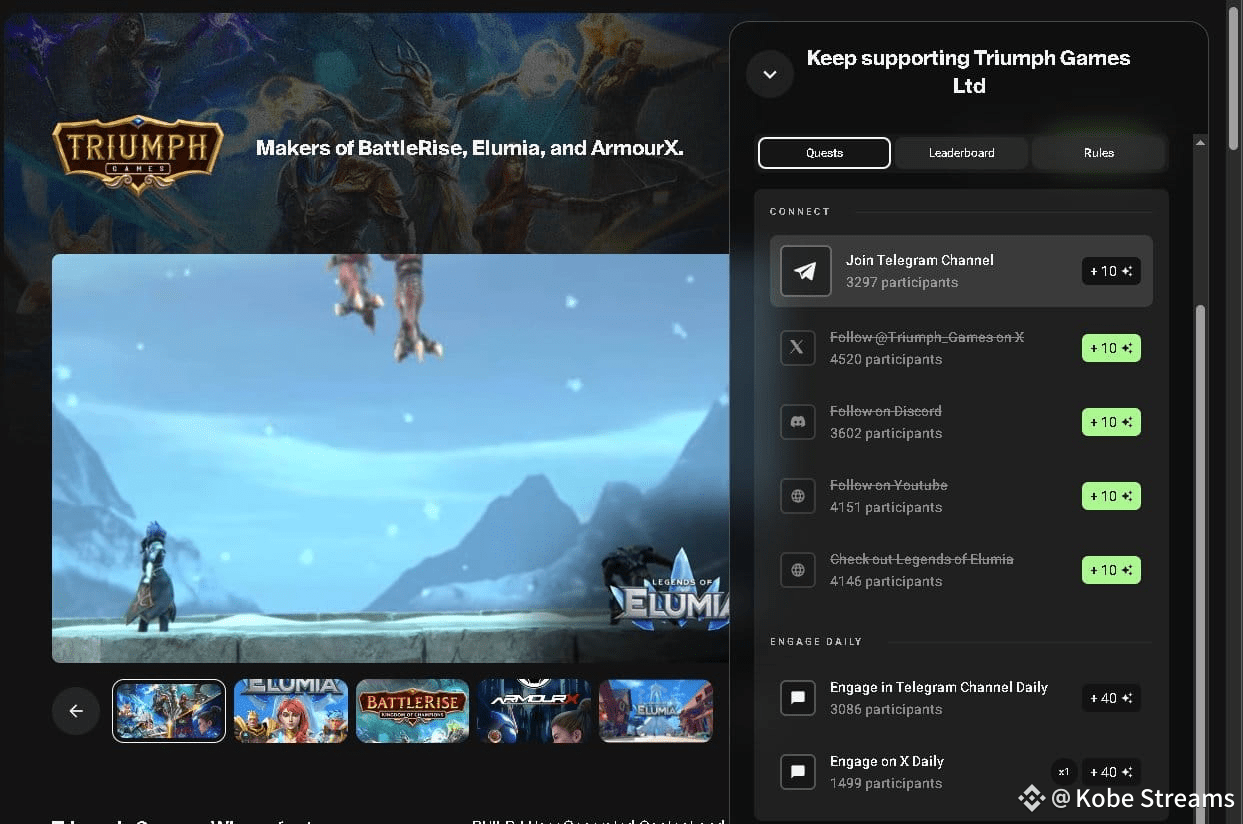This screenshot has width=1243, height=824.
Task: Click chat icon for Engage on X Daily
Action: pyautogui.click(x=797, y=772)
